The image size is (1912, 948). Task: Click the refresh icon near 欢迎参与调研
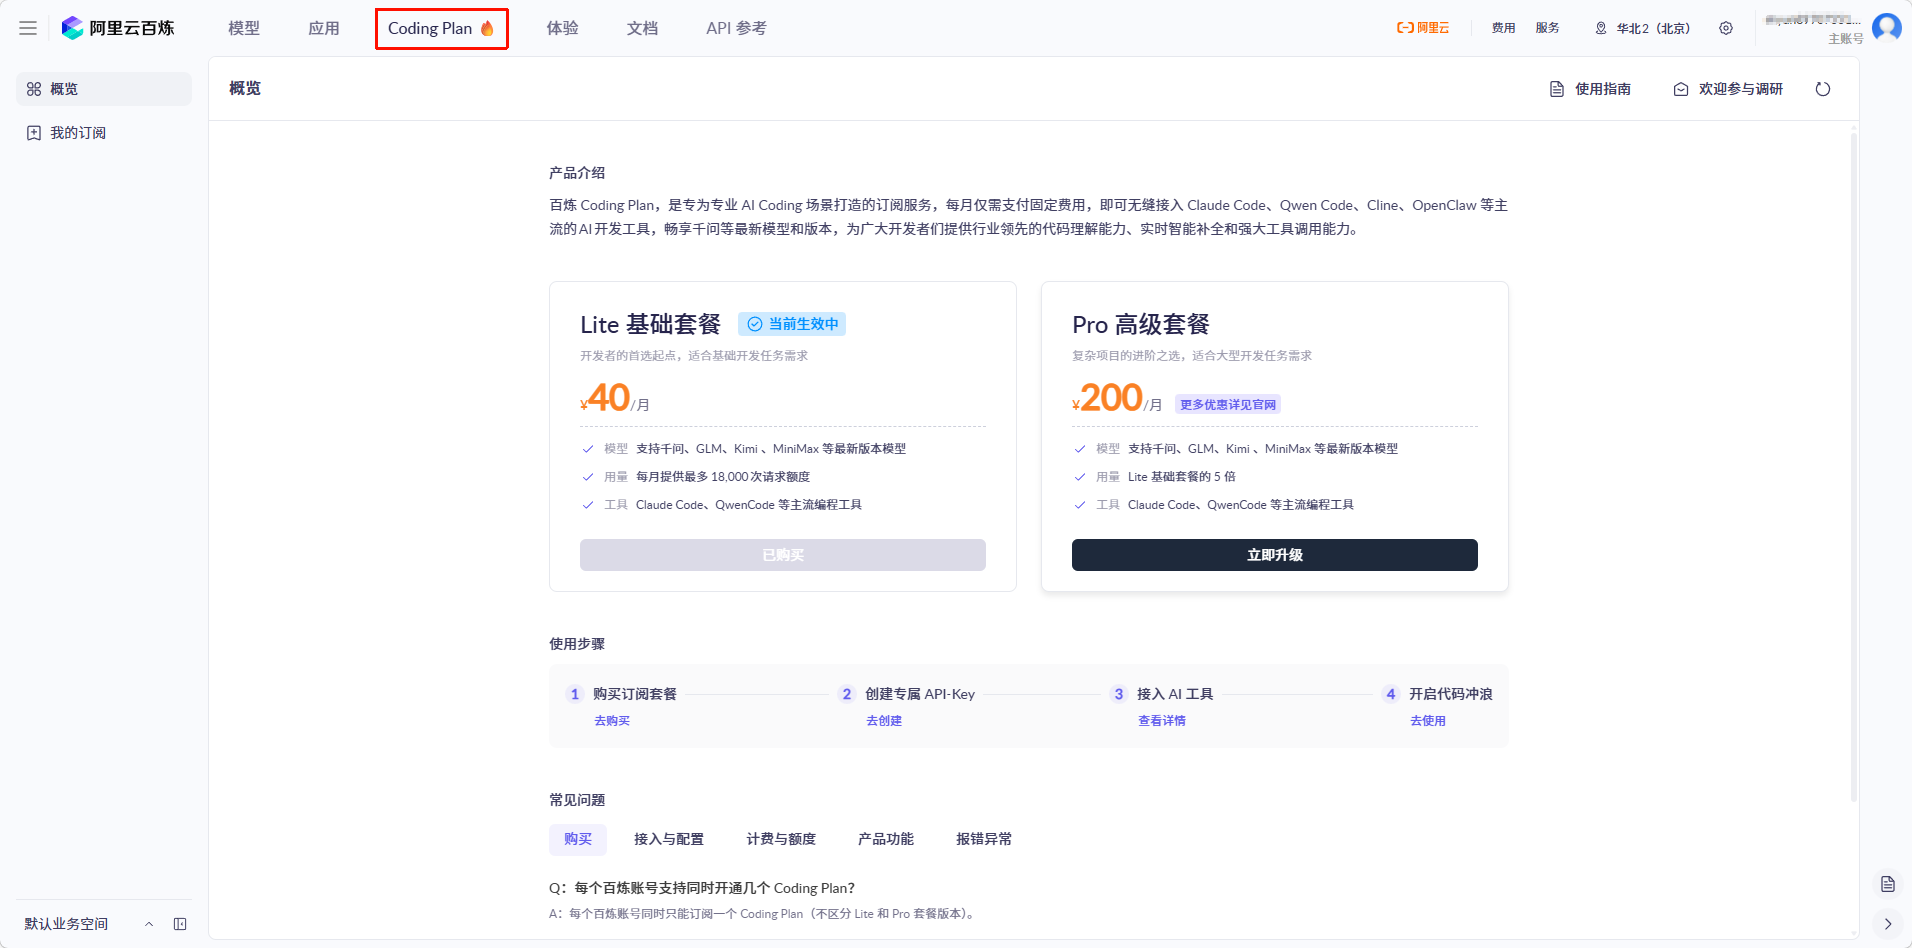(x=1823, y=88)
